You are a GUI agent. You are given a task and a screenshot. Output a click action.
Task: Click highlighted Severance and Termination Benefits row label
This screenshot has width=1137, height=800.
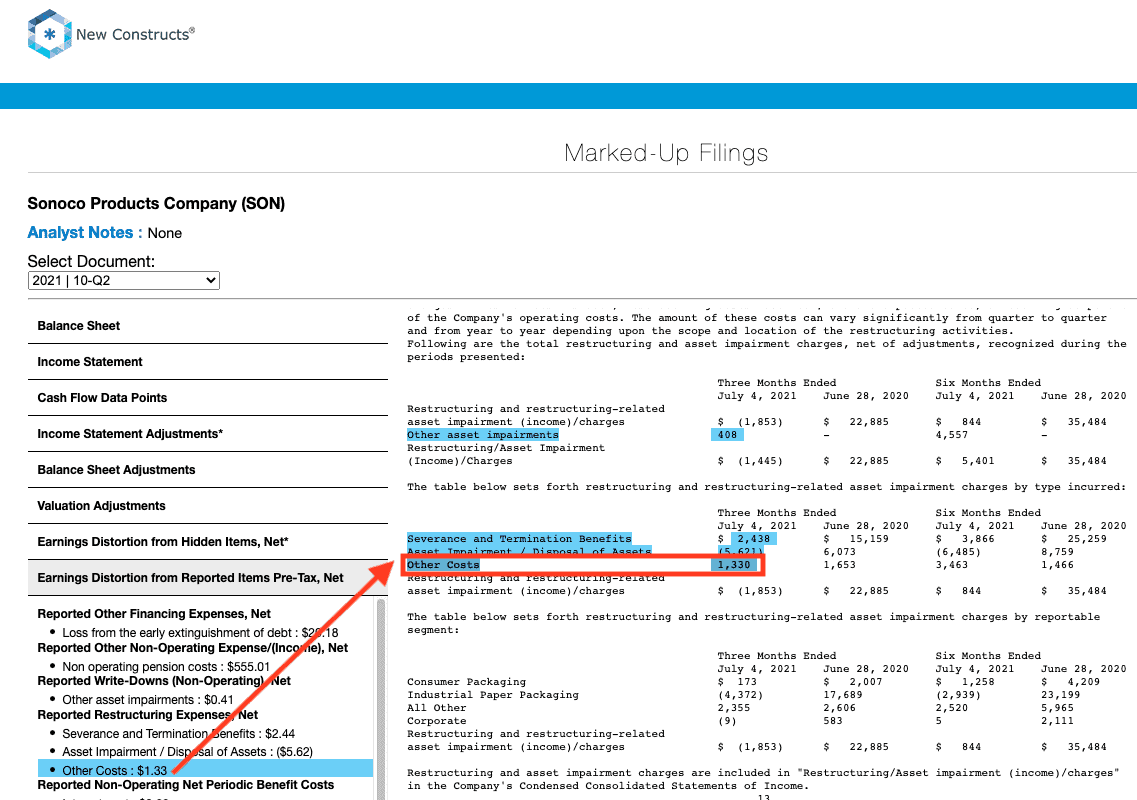[519, 539]
